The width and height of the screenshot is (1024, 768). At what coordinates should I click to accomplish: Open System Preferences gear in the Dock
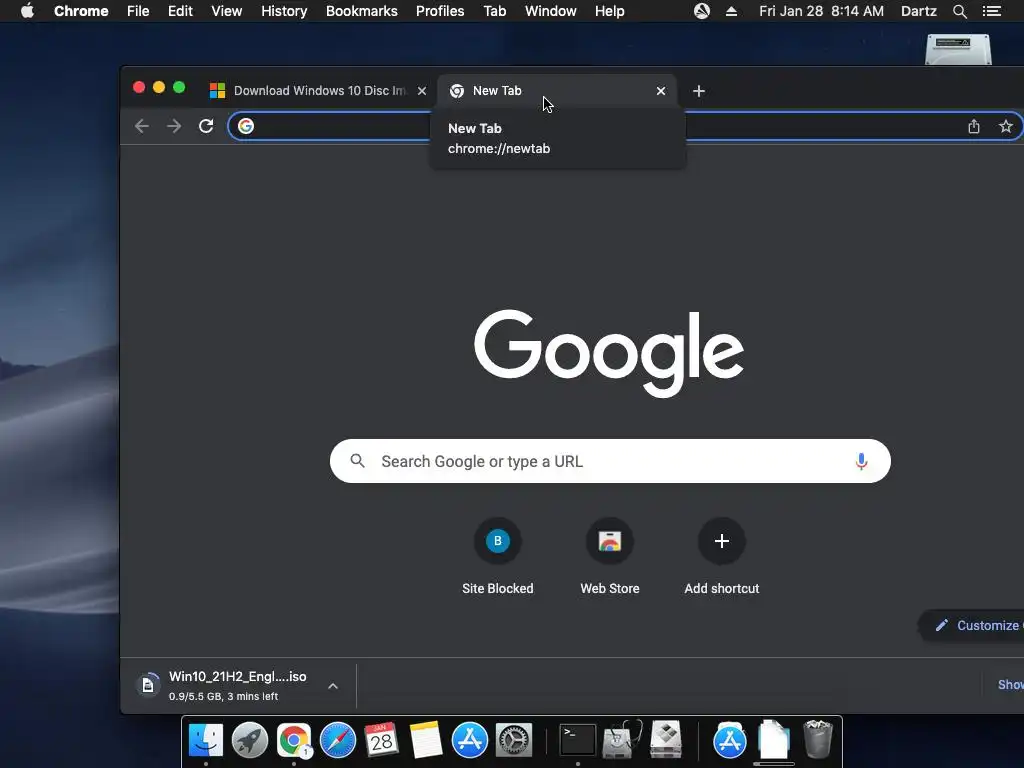514,740
